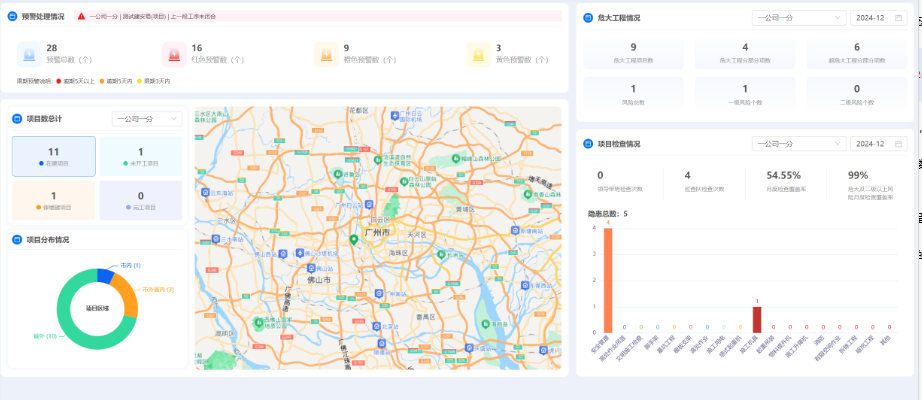922x400 pixels.
Task: Open the company dropdown in 危大工程情况 panel
Action: tap(797, 18)
